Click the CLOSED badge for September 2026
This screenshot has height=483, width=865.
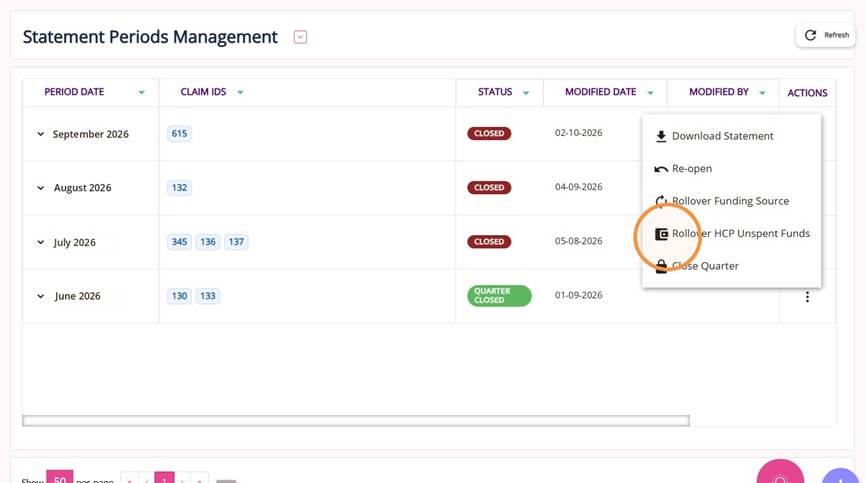coord(489,133)
